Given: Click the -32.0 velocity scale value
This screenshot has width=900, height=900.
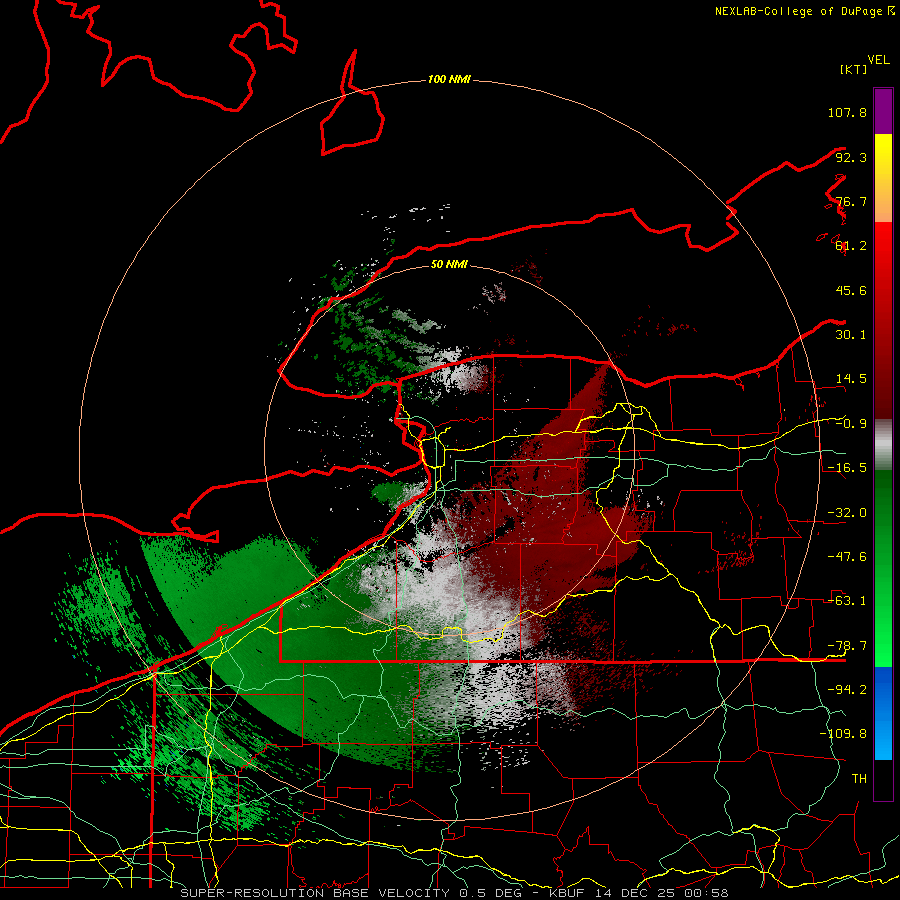Looking at the screenshot, I should point(847,513).
